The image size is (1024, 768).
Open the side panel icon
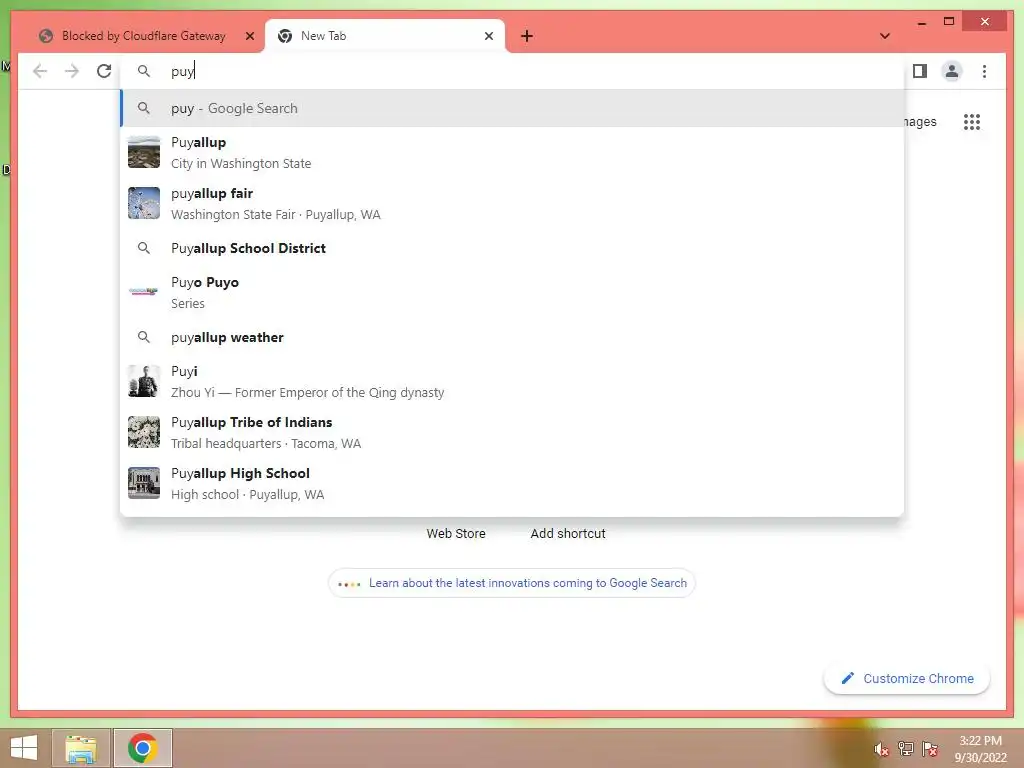tap(920, 71)
